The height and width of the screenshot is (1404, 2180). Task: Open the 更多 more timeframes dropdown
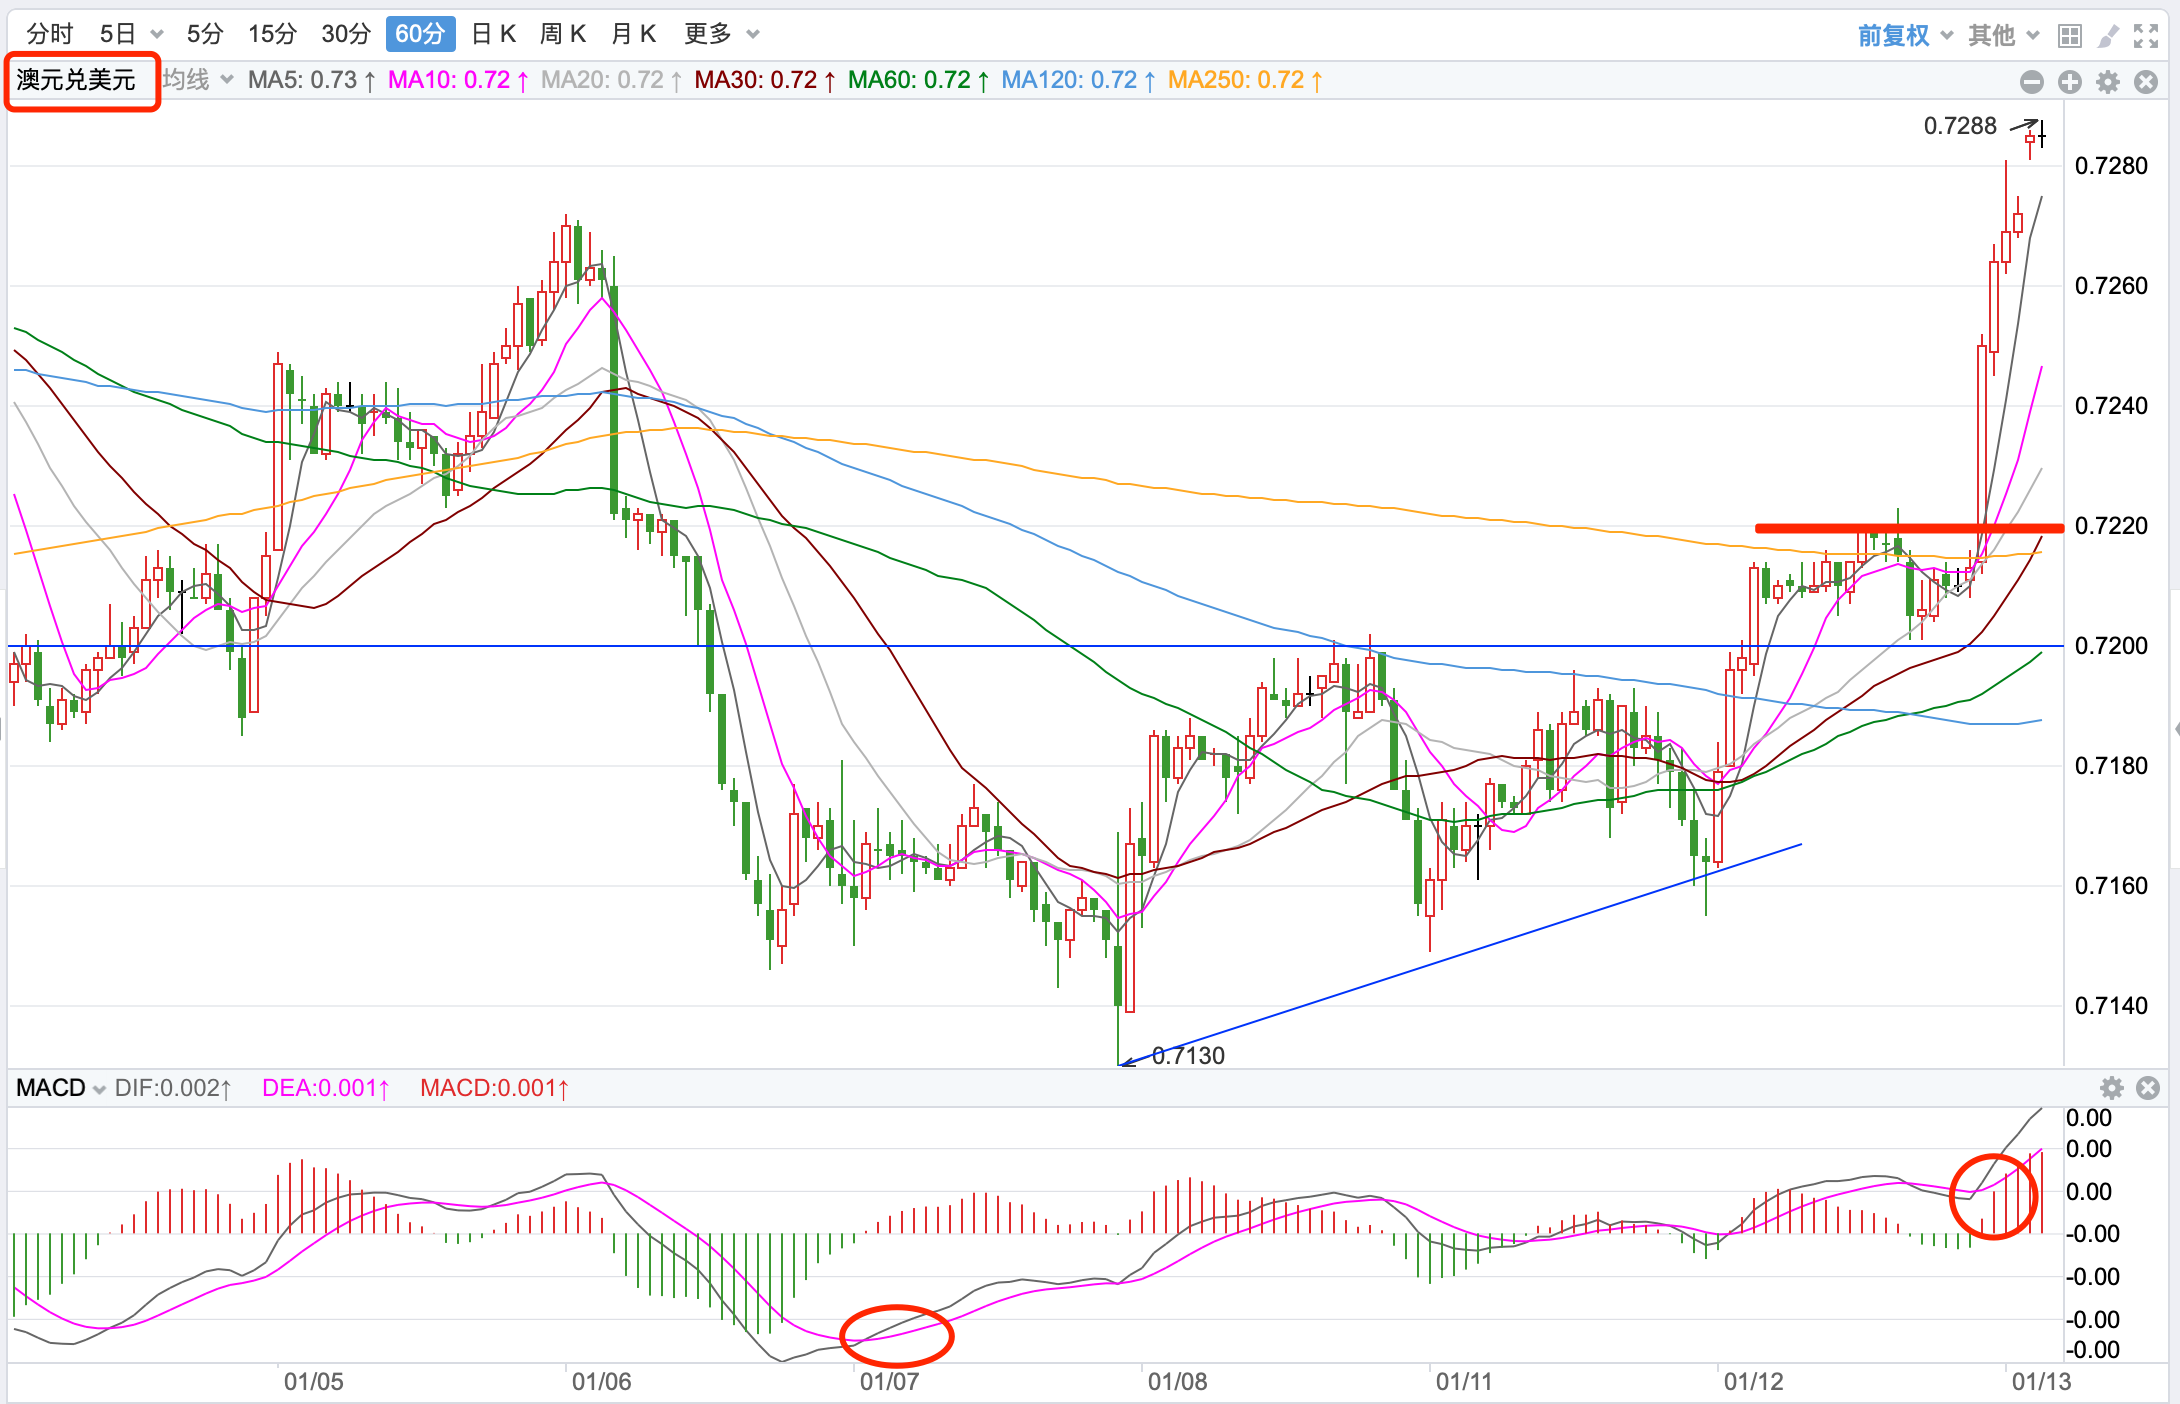point(722,34)
